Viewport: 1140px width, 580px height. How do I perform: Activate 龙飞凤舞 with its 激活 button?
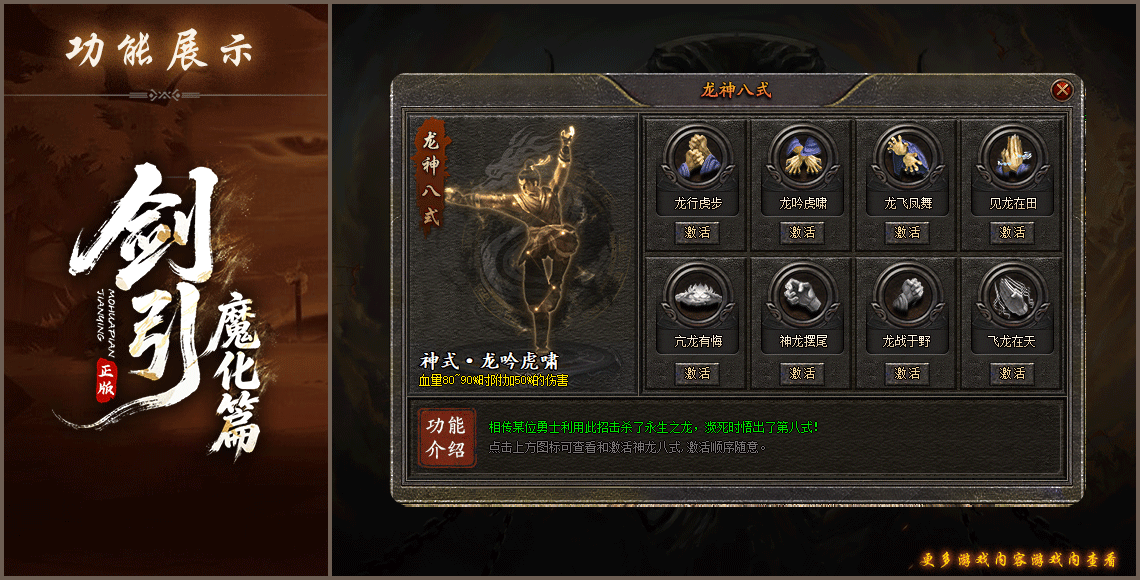[907, 233]
